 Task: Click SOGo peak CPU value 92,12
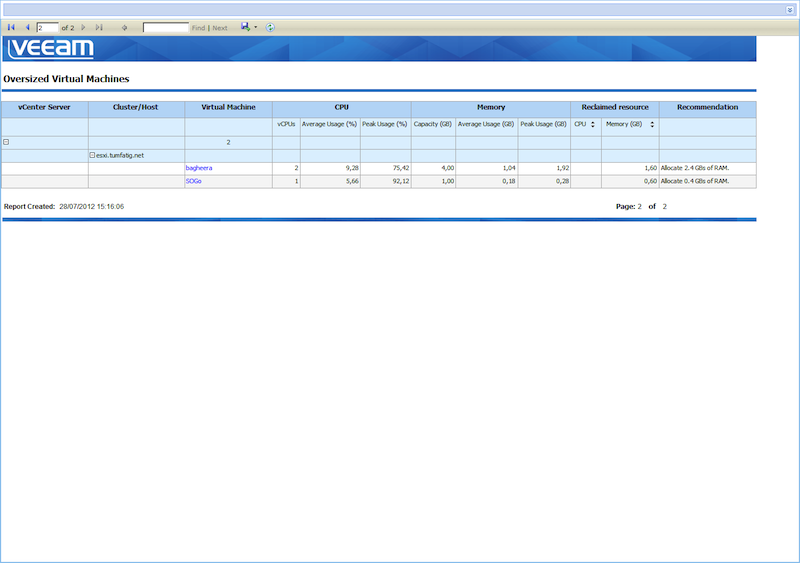(x=401, y=181)
